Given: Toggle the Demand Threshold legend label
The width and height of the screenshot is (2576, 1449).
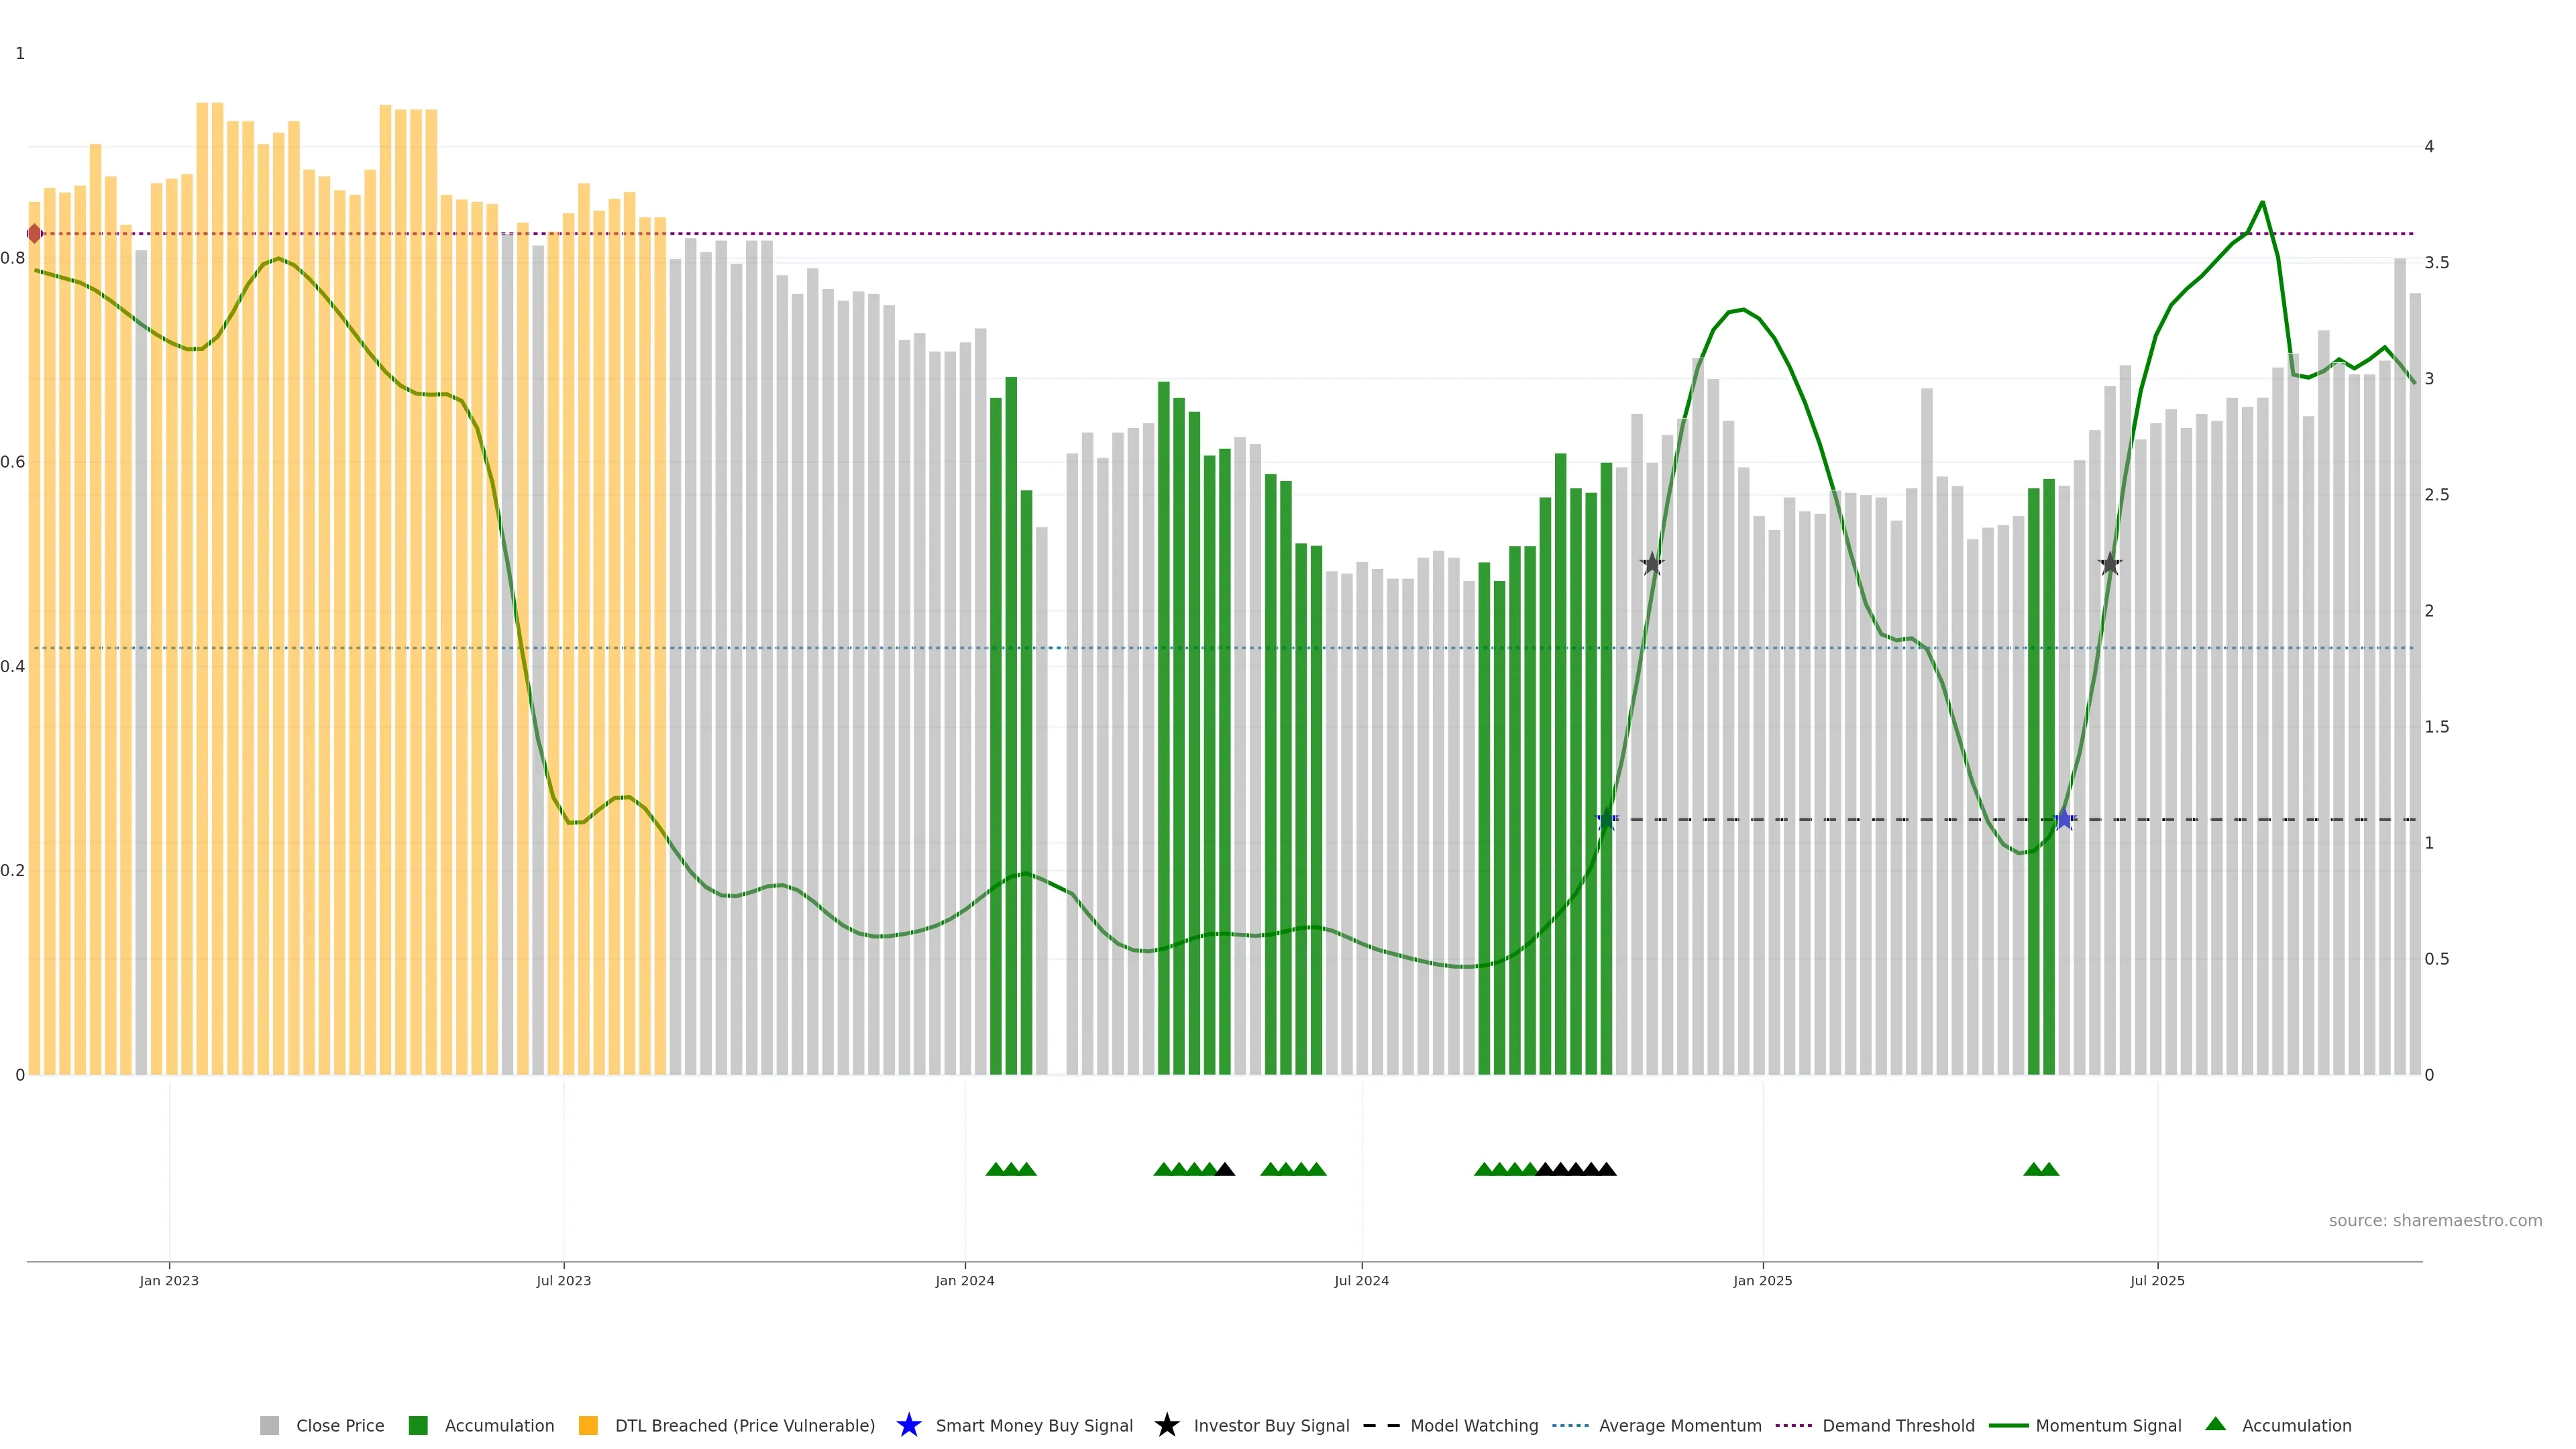Looking at the screenshot, I should click(1898, 1425).
